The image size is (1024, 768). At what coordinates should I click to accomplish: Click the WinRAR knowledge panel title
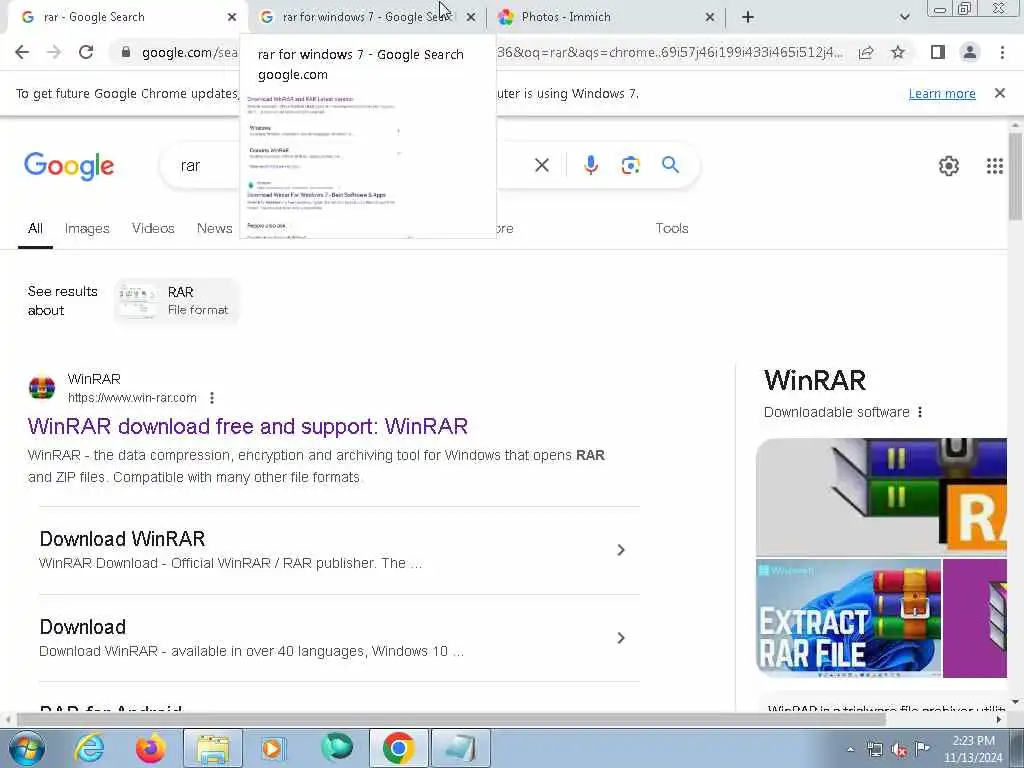815,380
